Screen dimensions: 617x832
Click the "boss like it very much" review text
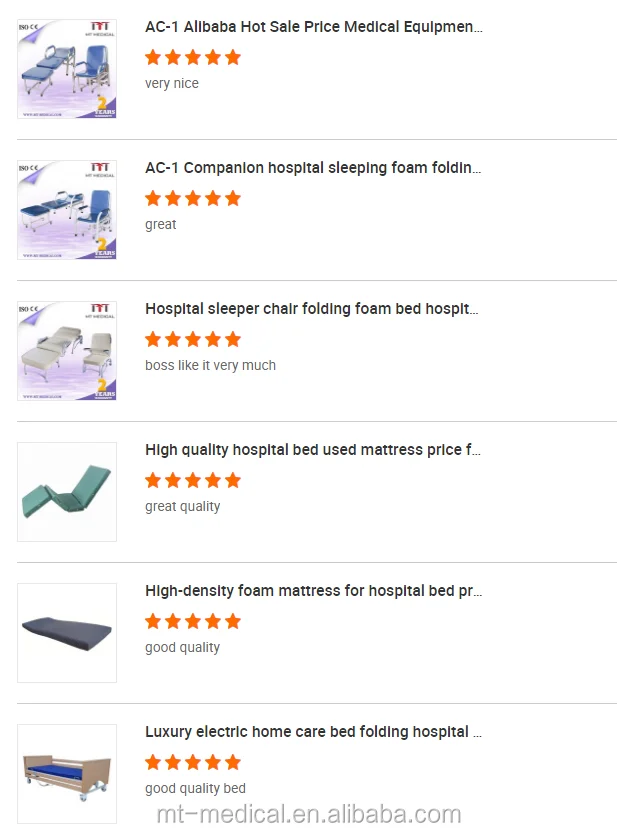(x=210, y=365)
